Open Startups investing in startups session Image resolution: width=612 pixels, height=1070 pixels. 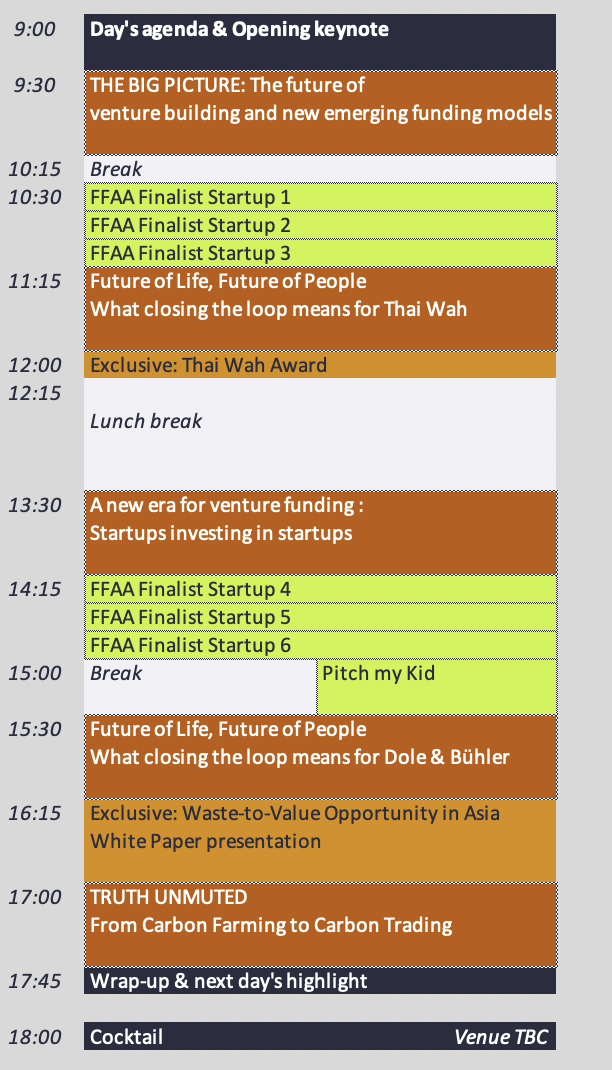(319, 532)
